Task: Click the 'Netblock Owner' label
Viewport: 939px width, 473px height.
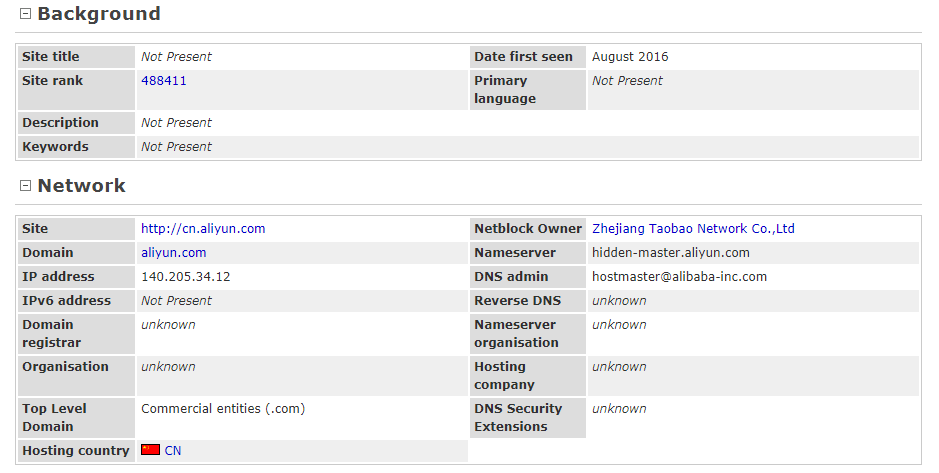Action: coord(528,229)
